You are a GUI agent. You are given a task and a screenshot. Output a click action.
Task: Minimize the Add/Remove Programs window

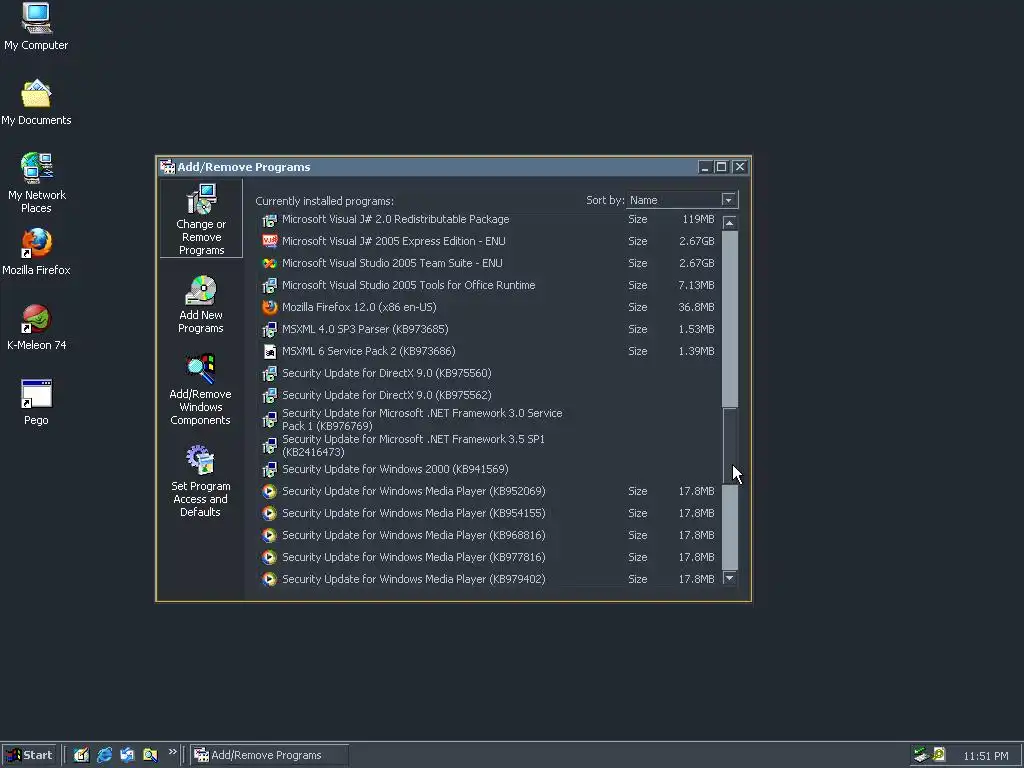pyautogui.click(x=704, y=167)
